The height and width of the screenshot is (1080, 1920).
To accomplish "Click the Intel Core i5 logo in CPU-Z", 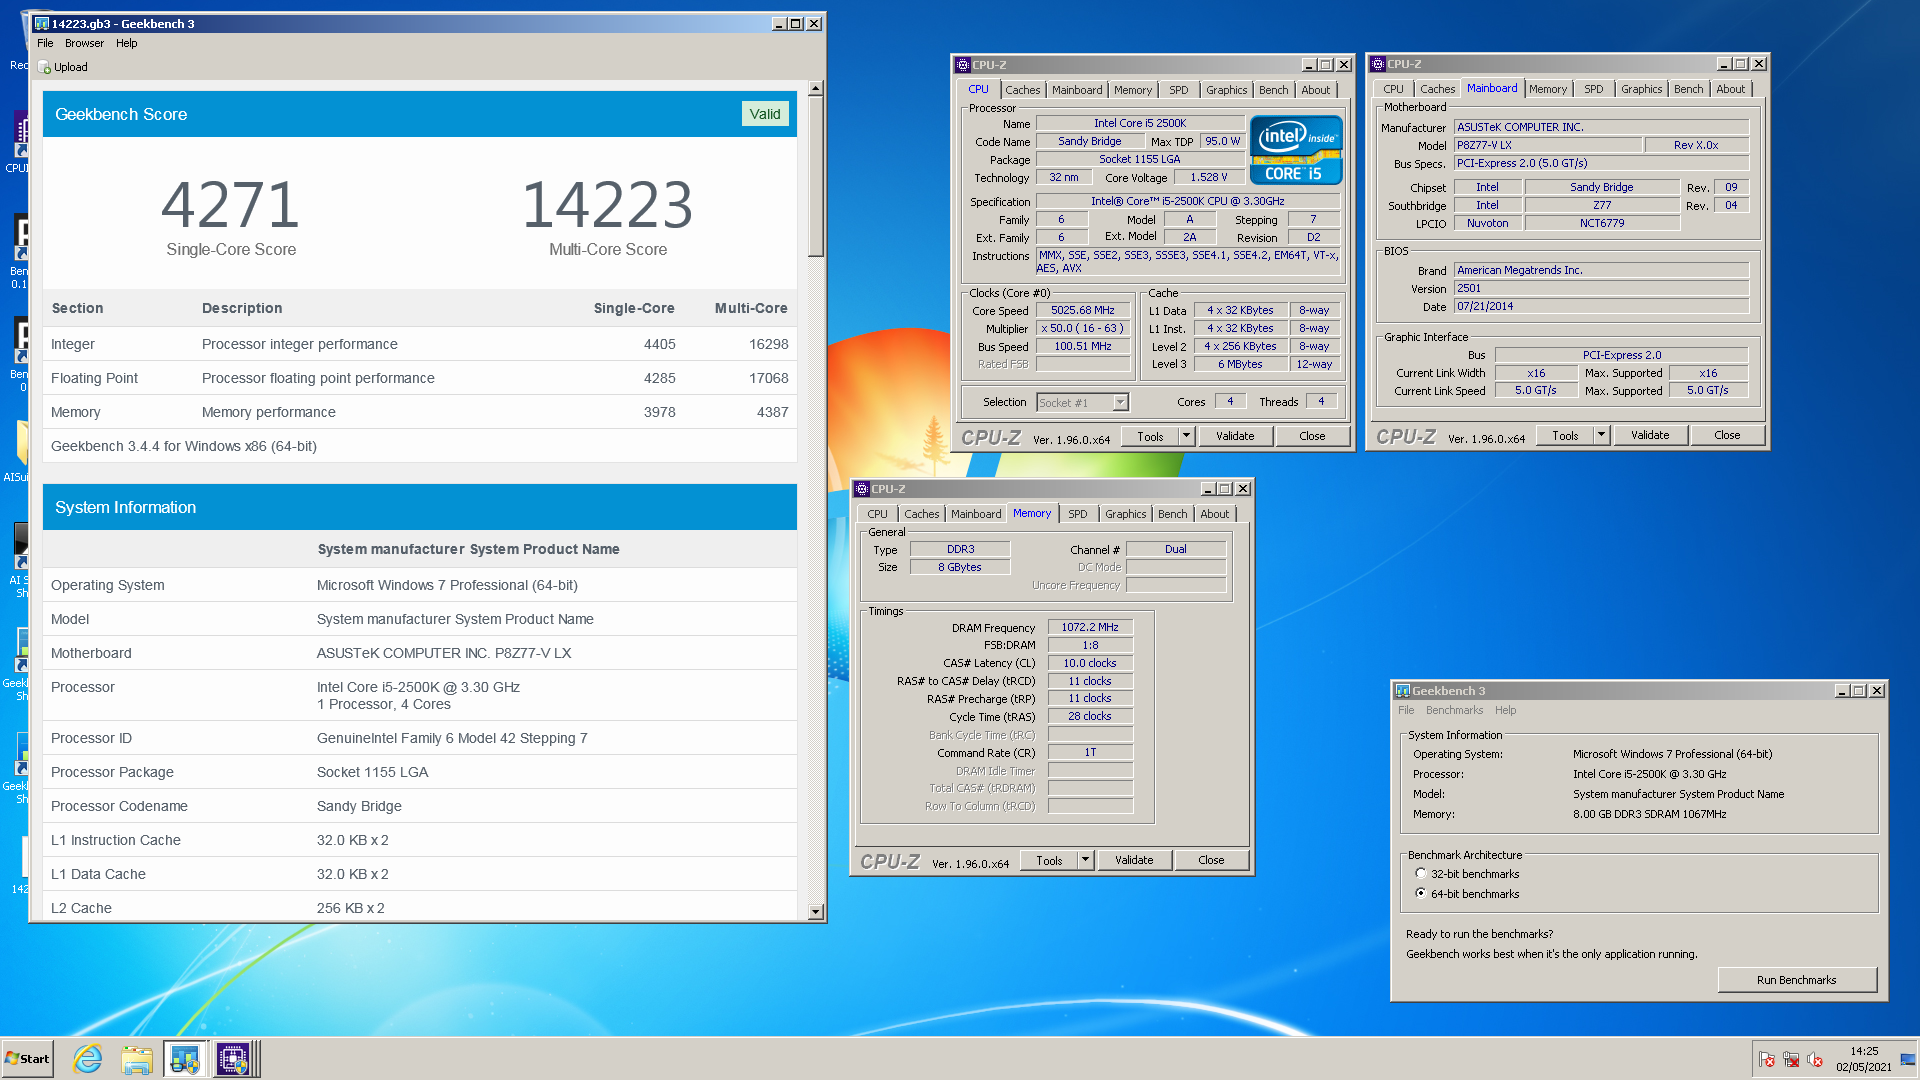I will point(1296,151).
